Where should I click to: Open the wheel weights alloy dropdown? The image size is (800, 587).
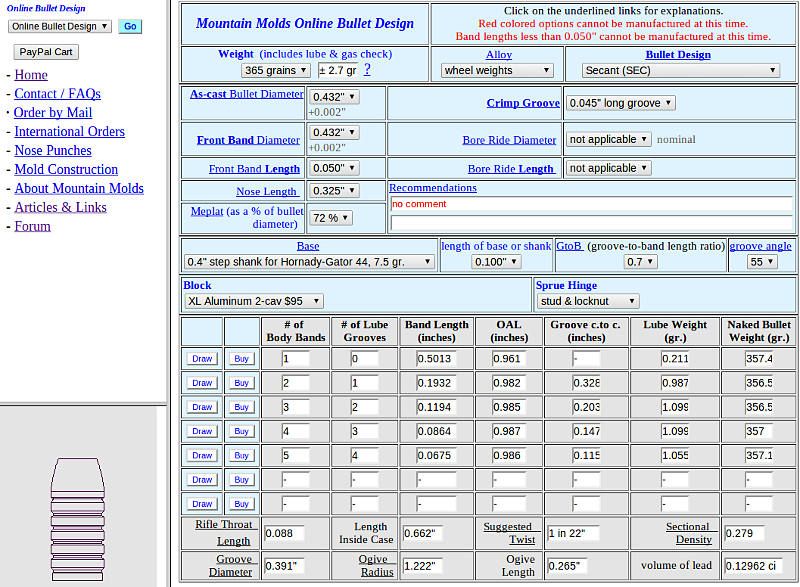click(497, 70)
